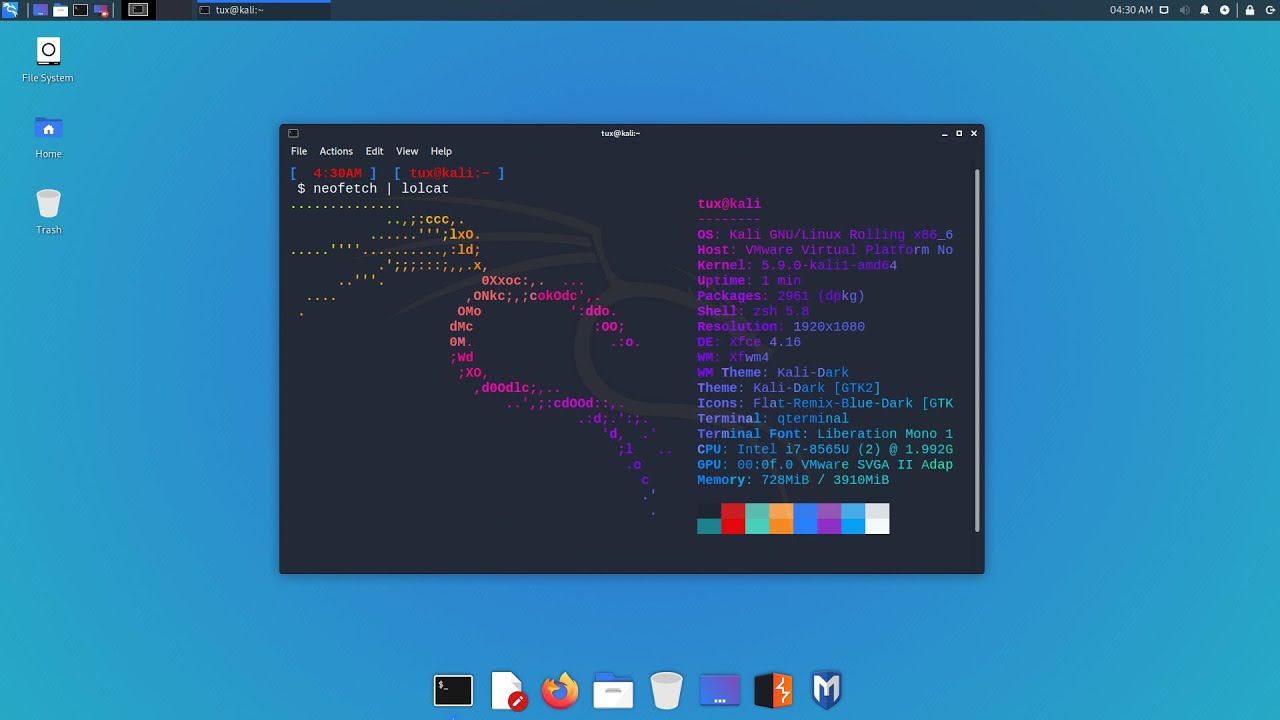
Task: Click the red color block in neofetch palette
Action: 733,518
